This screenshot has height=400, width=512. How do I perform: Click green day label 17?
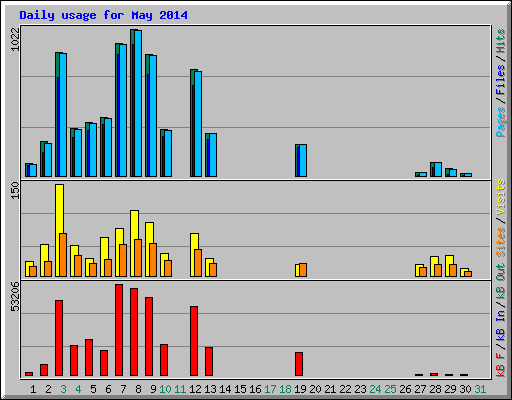tap(270, 389)
